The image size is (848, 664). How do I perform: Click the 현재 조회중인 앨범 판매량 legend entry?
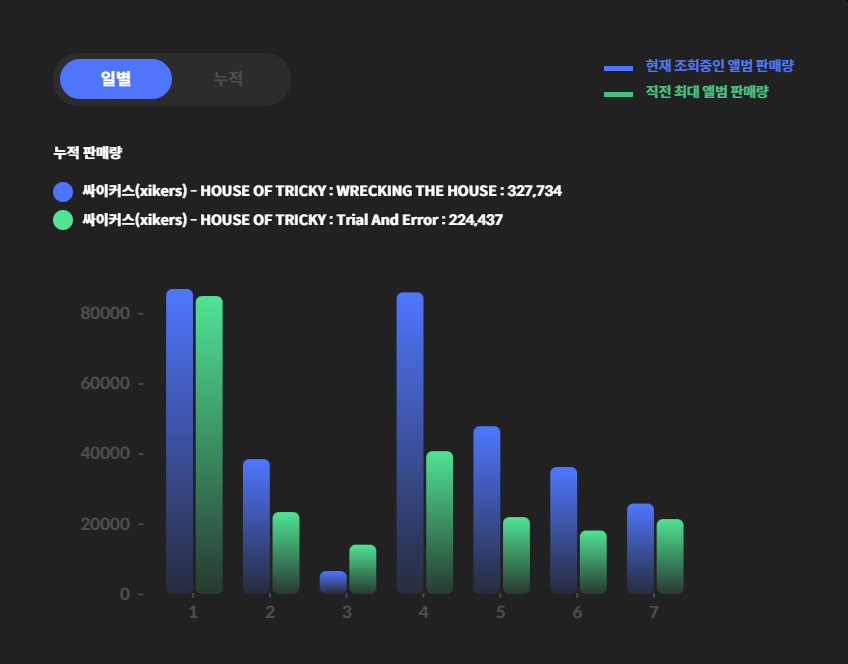(719, 66)
